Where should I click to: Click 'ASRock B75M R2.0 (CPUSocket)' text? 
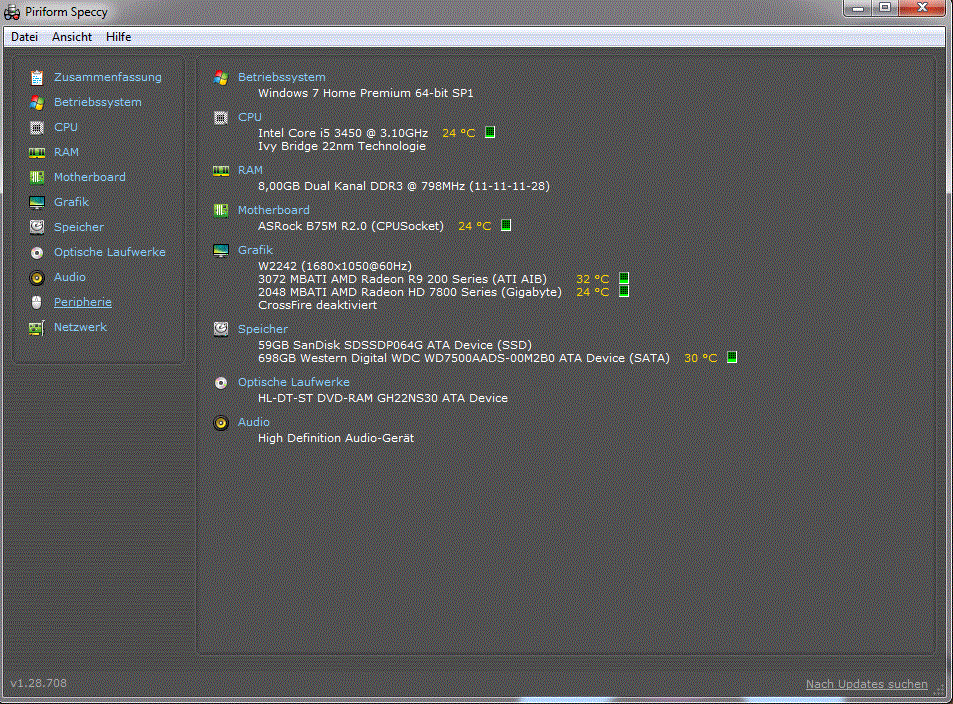(351, 226)
